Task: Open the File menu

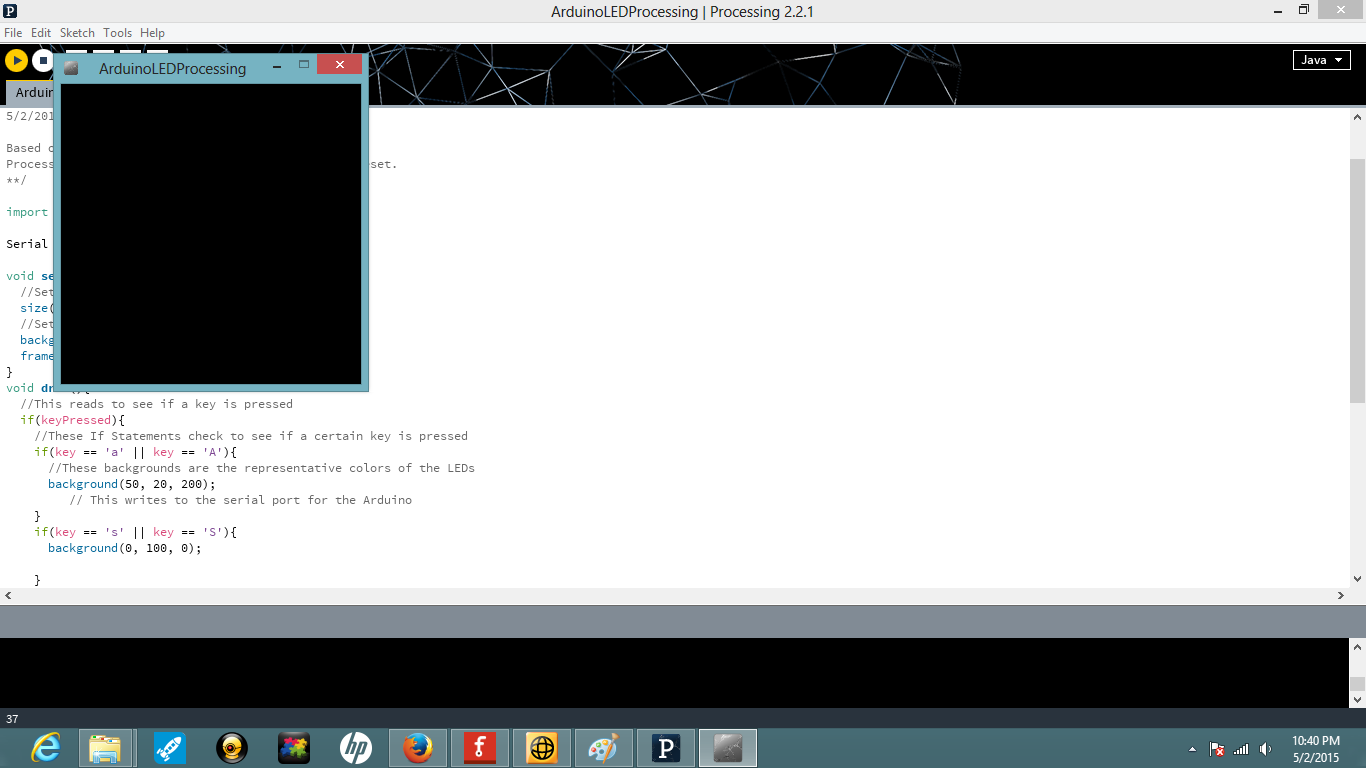Action: click(13, 33)
